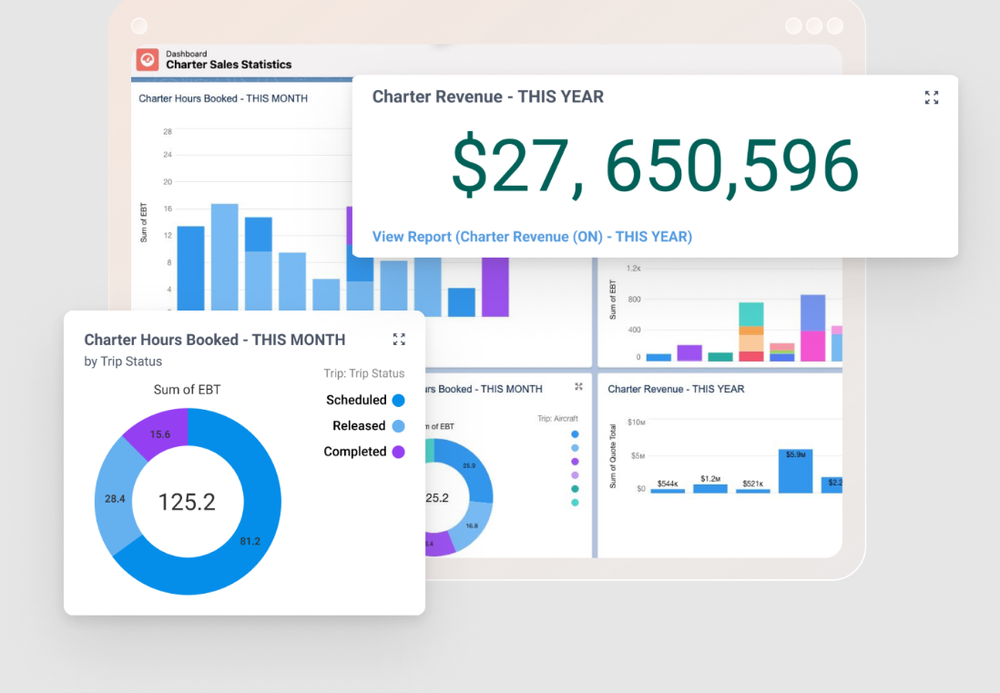Expand the smaller Hours Booked widget via arrows icon
This screenshot has width=1000, height=693.
pyautogui.click(x=577, y=386)
